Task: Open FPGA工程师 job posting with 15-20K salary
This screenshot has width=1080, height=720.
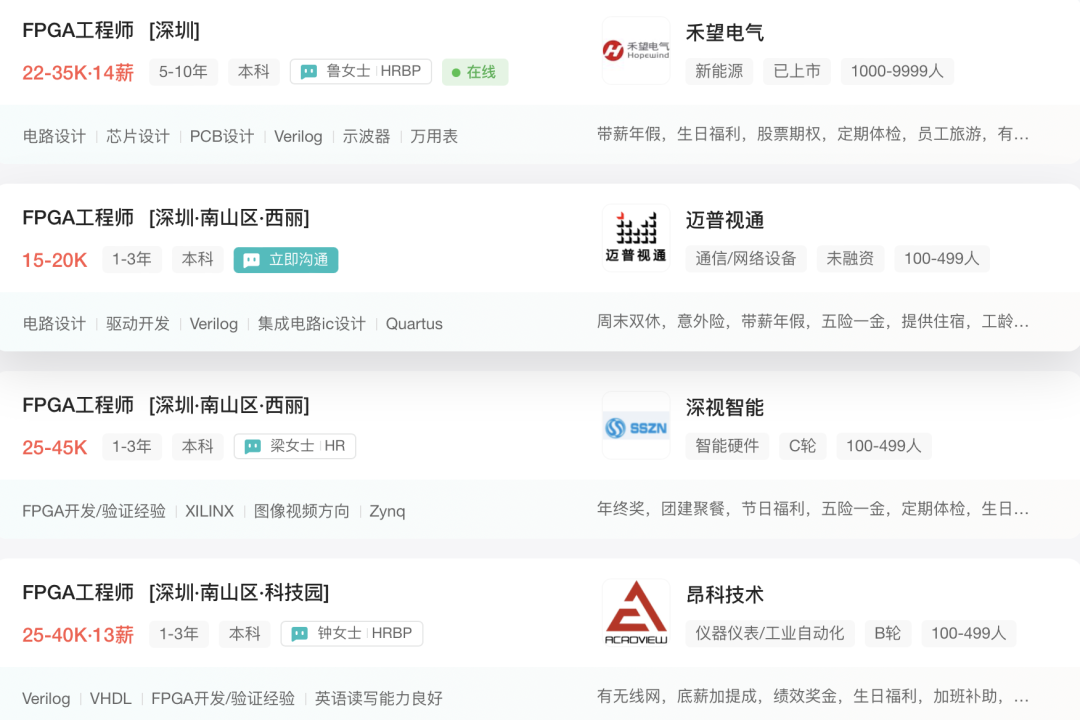Action: 166,218
